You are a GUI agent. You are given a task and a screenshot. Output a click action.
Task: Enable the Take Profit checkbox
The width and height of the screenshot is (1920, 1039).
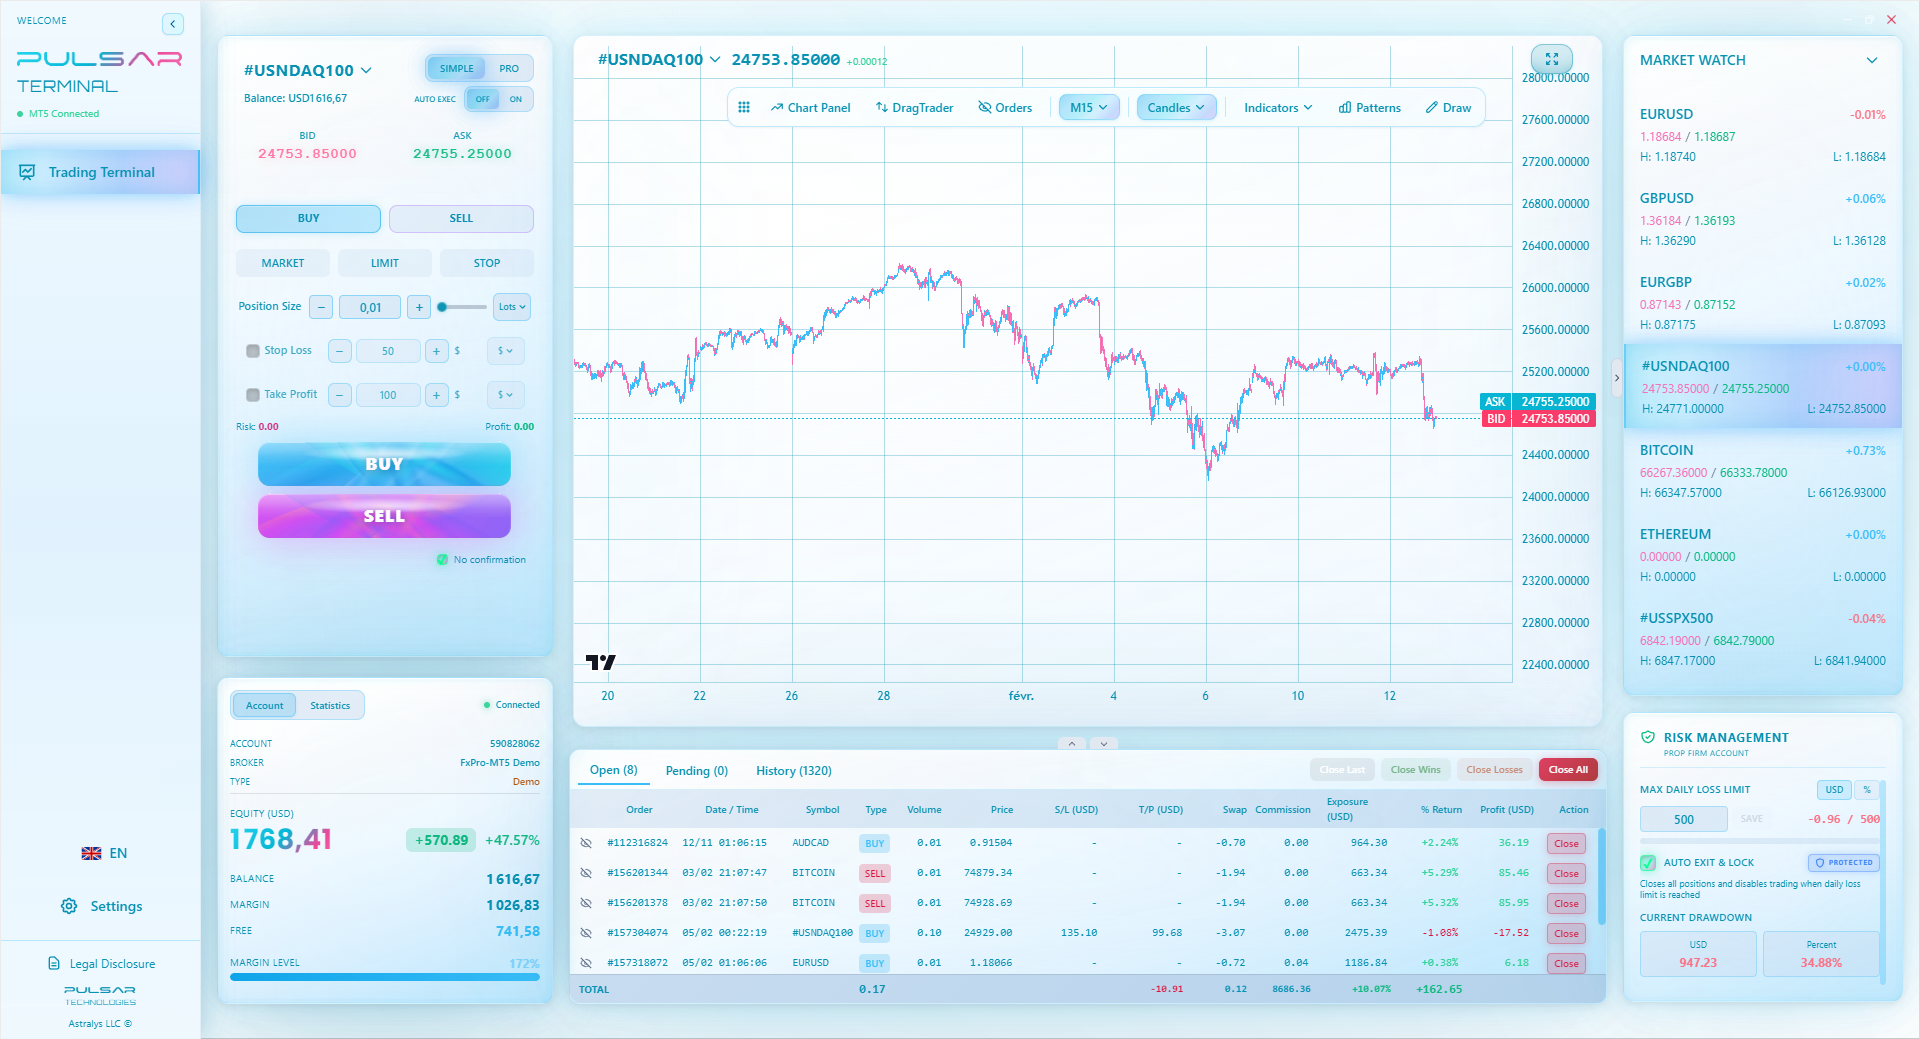coord(253,394)
